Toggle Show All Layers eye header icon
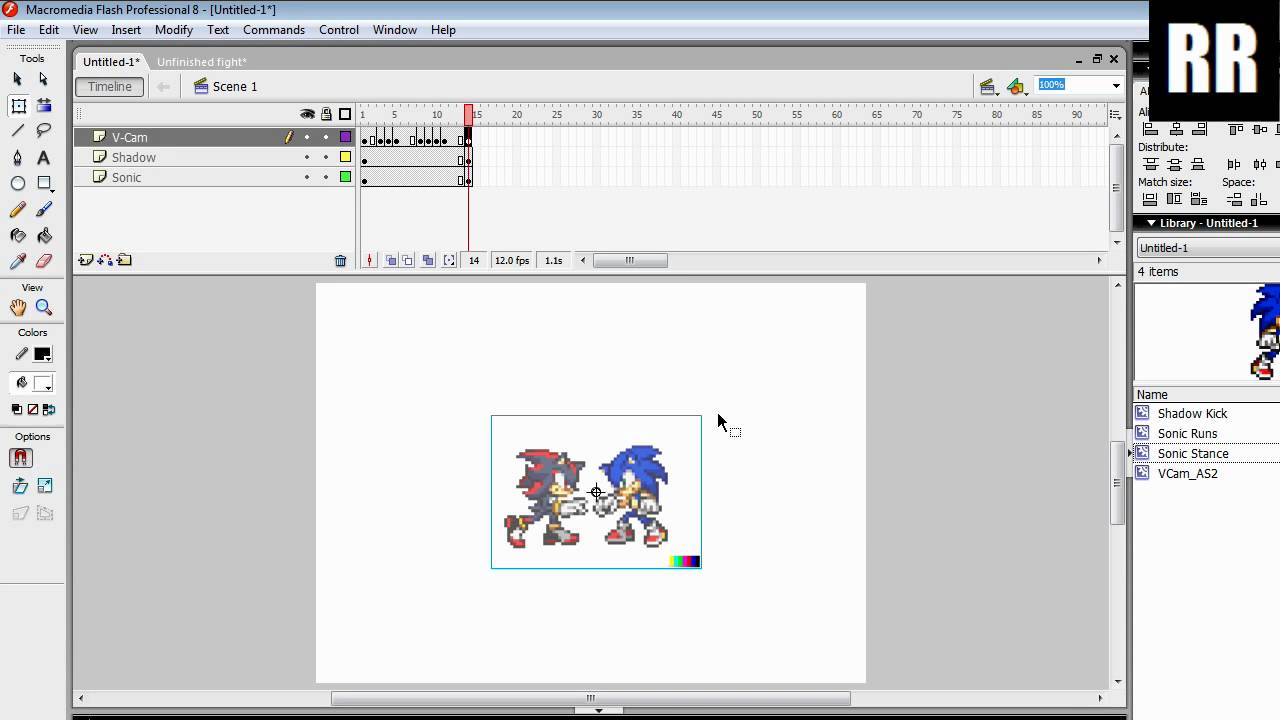This screenshot has height=720, width=1280. (x=307, y=114)
